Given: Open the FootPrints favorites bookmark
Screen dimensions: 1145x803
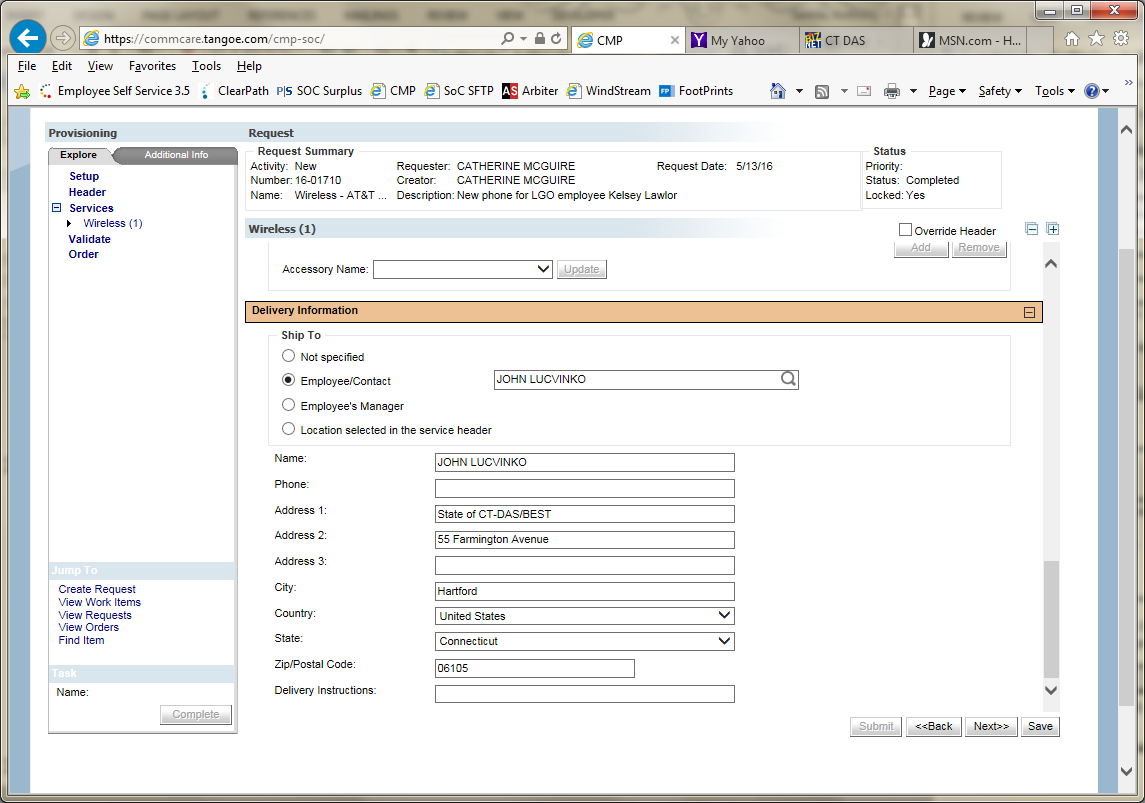Looking at the screenshot, I should [x=696, y=91].
